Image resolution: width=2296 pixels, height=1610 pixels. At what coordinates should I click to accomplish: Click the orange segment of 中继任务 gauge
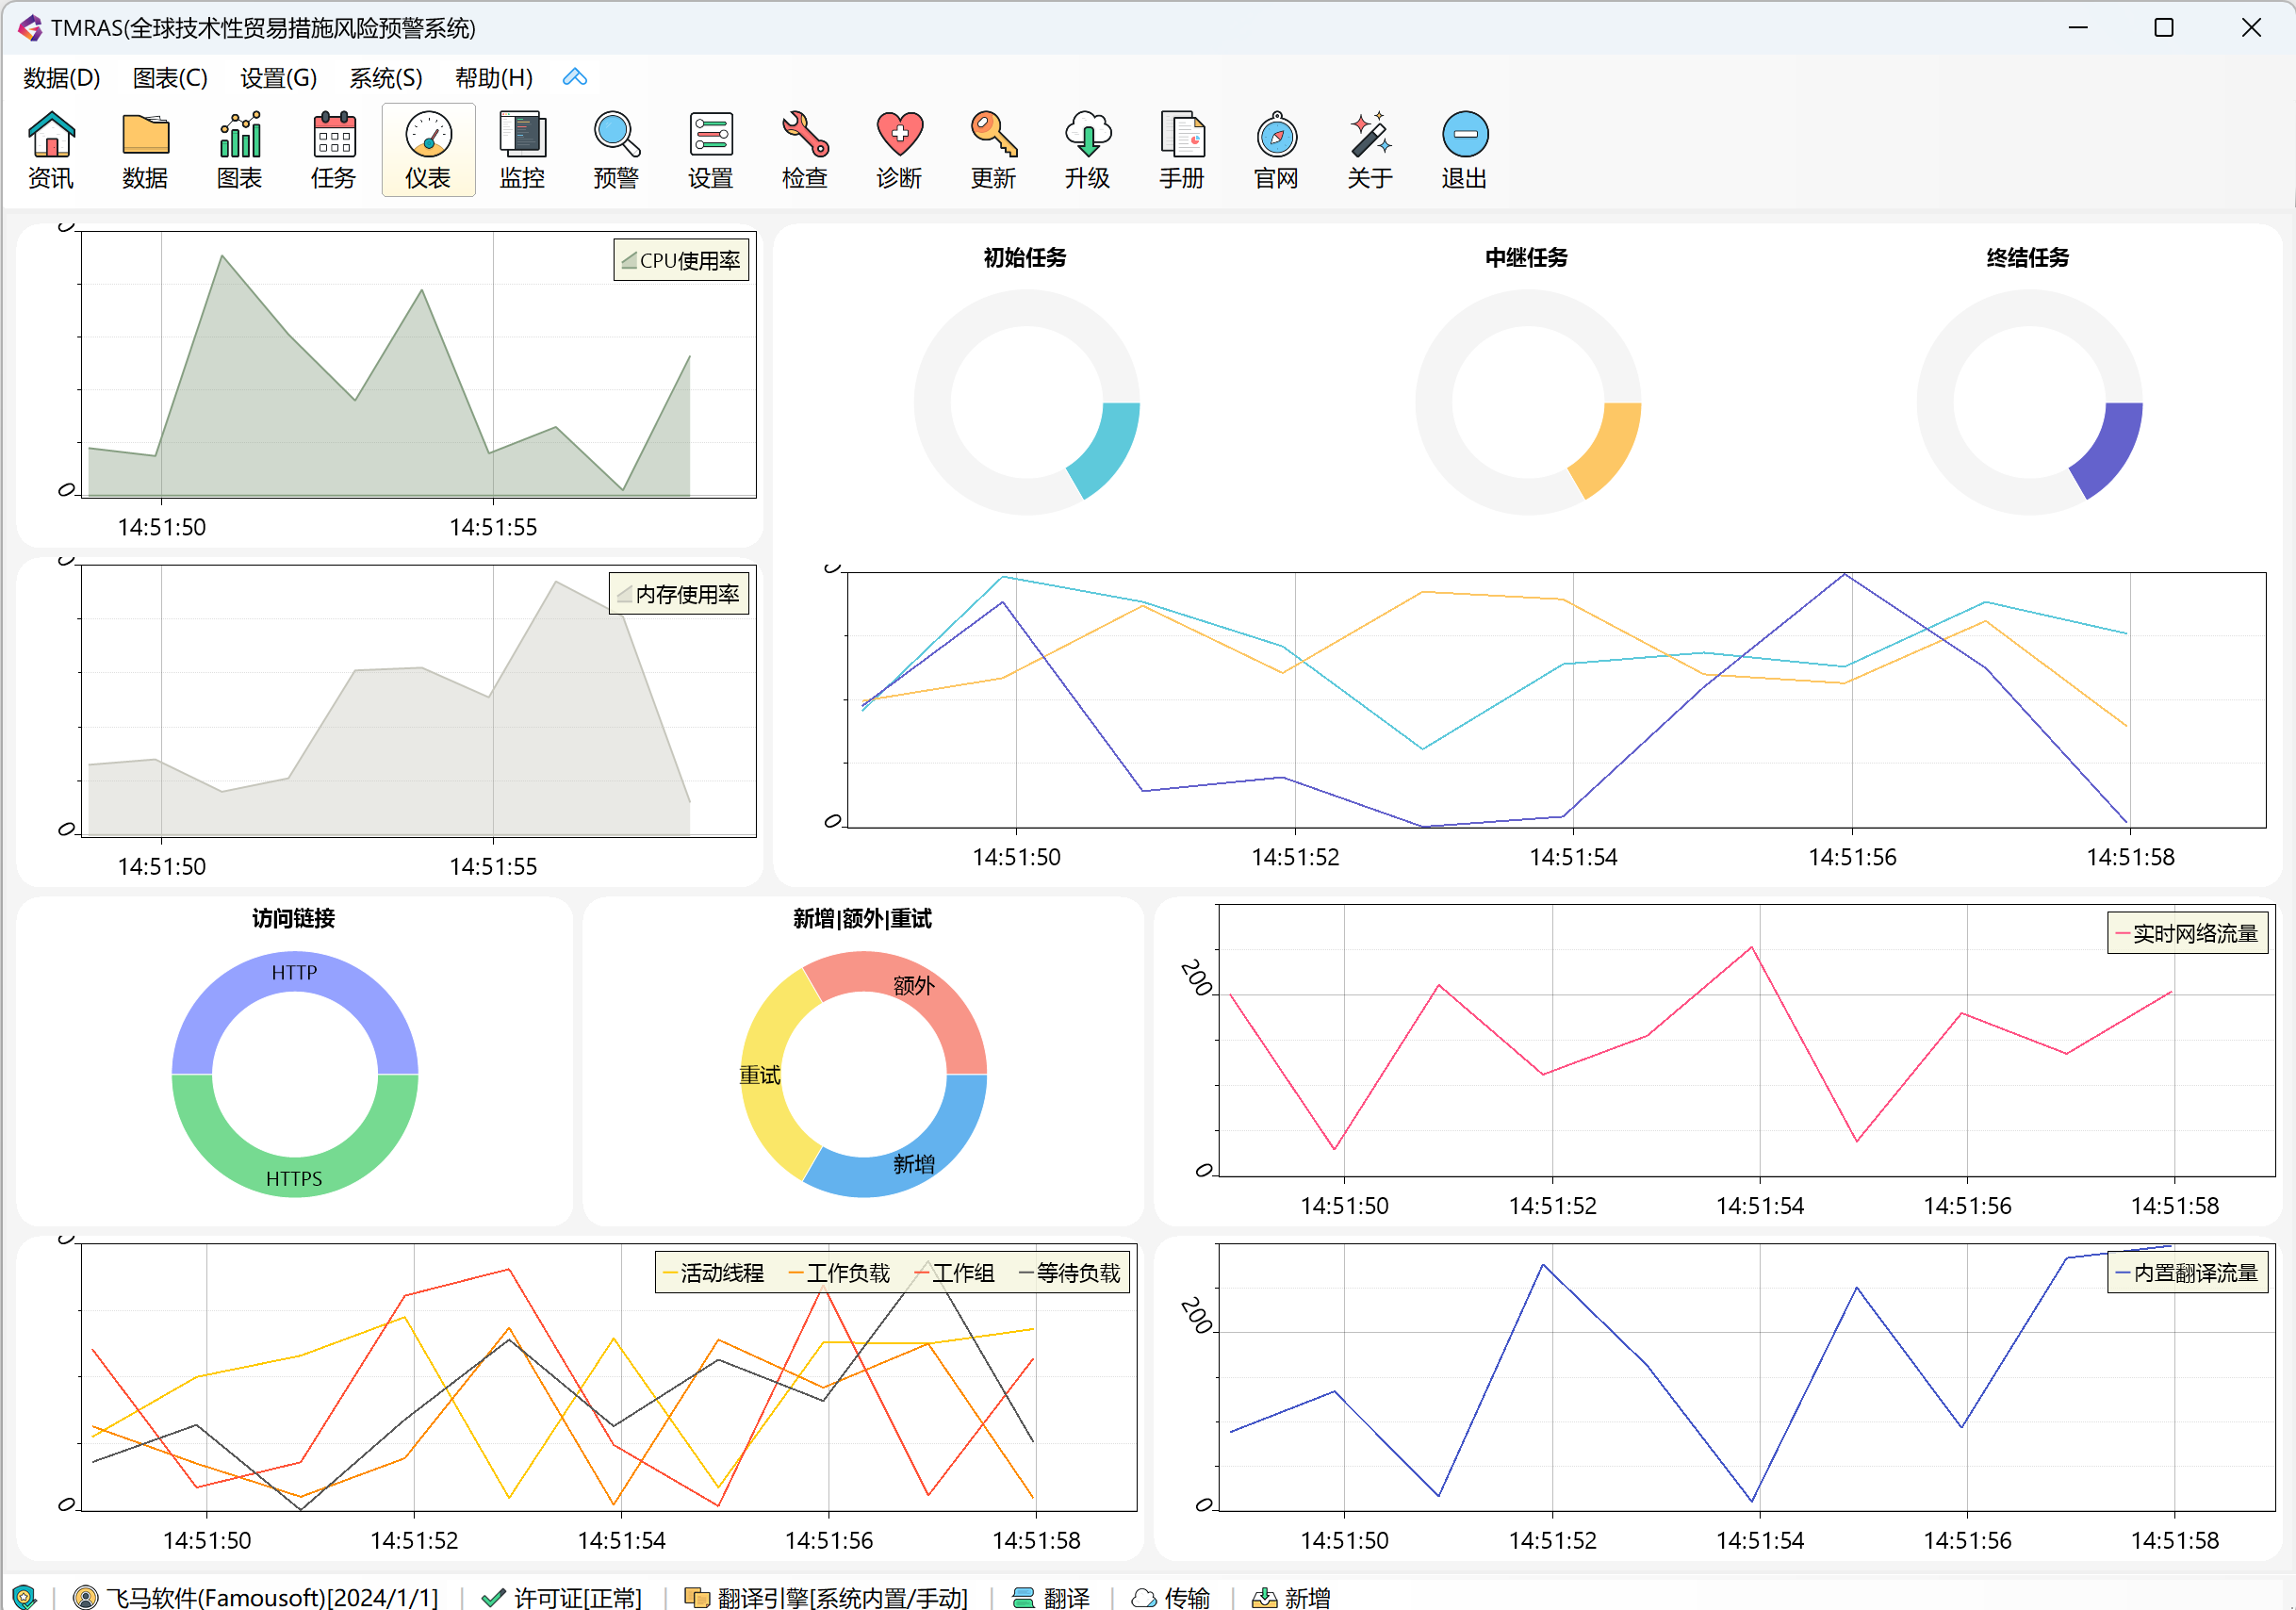coord(1612,450)
